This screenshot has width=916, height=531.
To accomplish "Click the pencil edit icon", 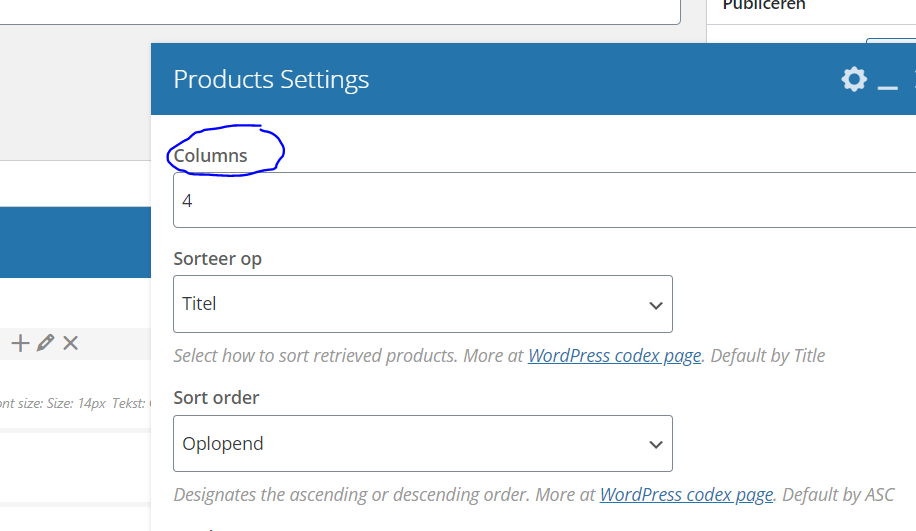I will [46, 343].
